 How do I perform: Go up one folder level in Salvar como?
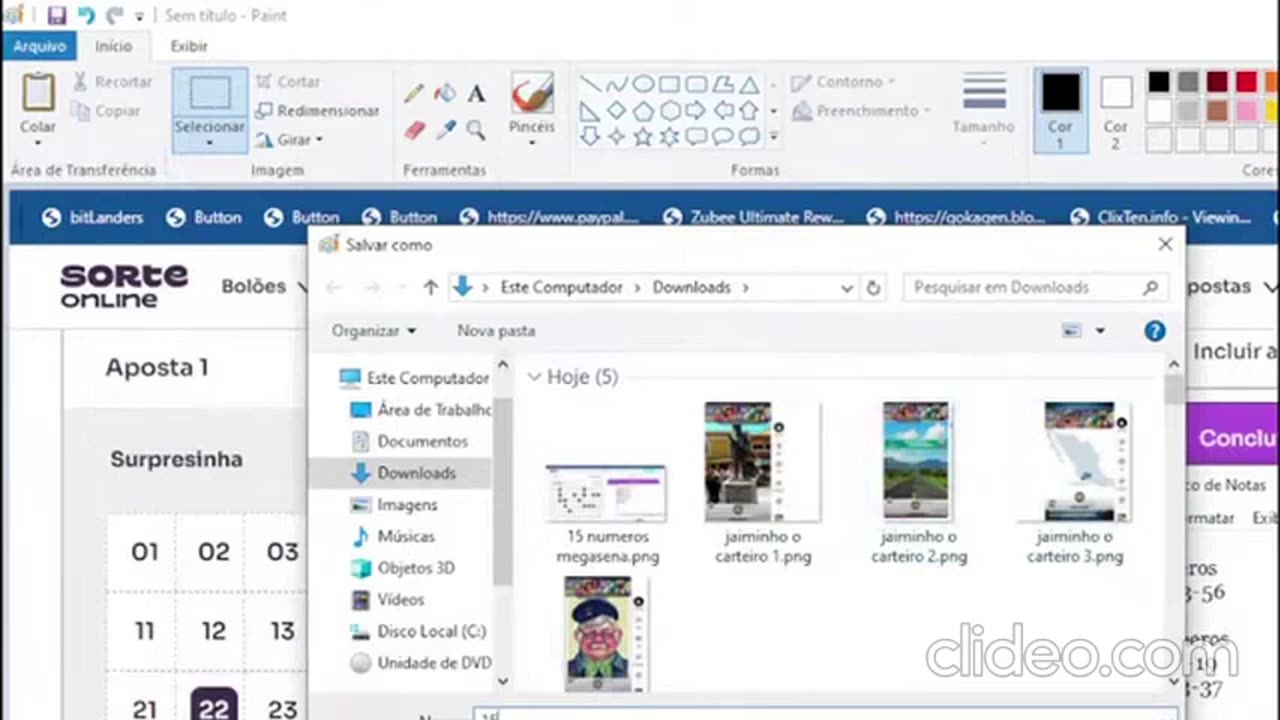tap(431, 287)
